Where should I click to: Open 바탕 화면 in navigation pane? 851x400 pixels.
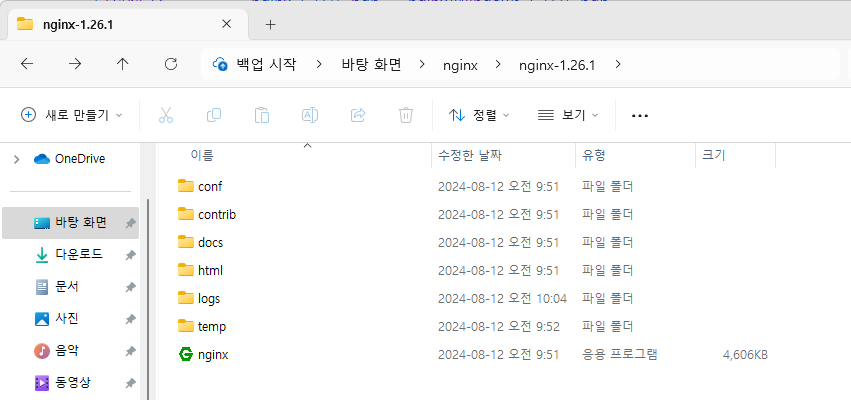(71, 223)
